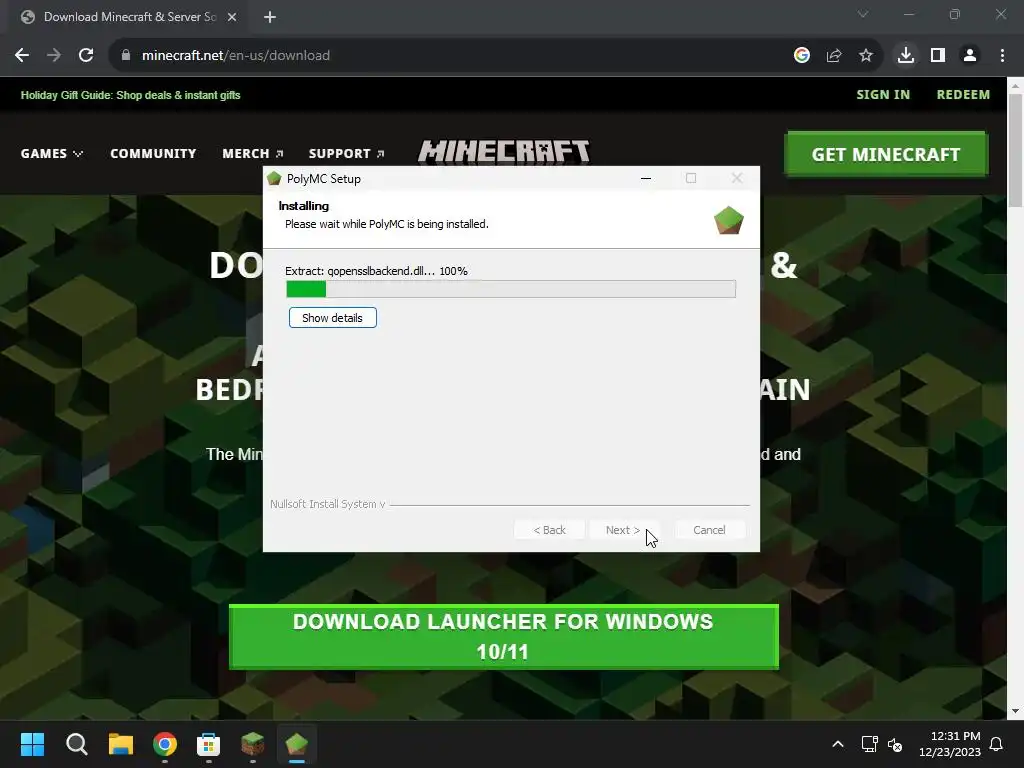
Task: Minimize the PolyMC Setup window
Action: [x=646, y=178]
